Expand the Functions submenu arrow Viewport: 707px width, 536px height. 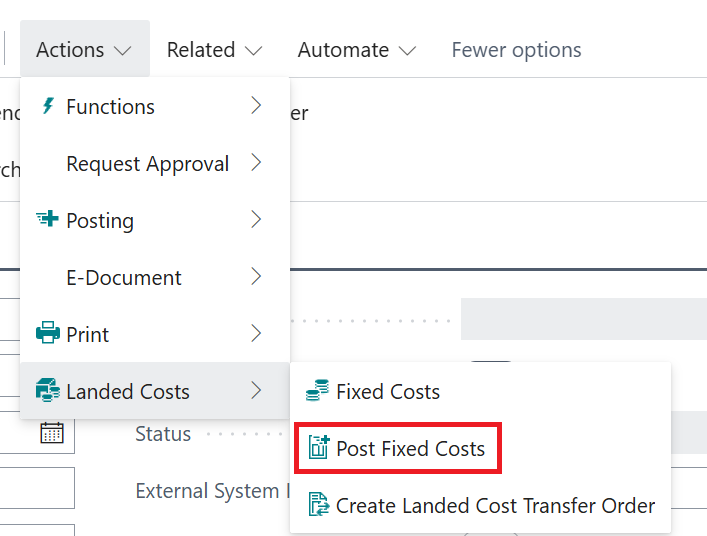(257, 106)
